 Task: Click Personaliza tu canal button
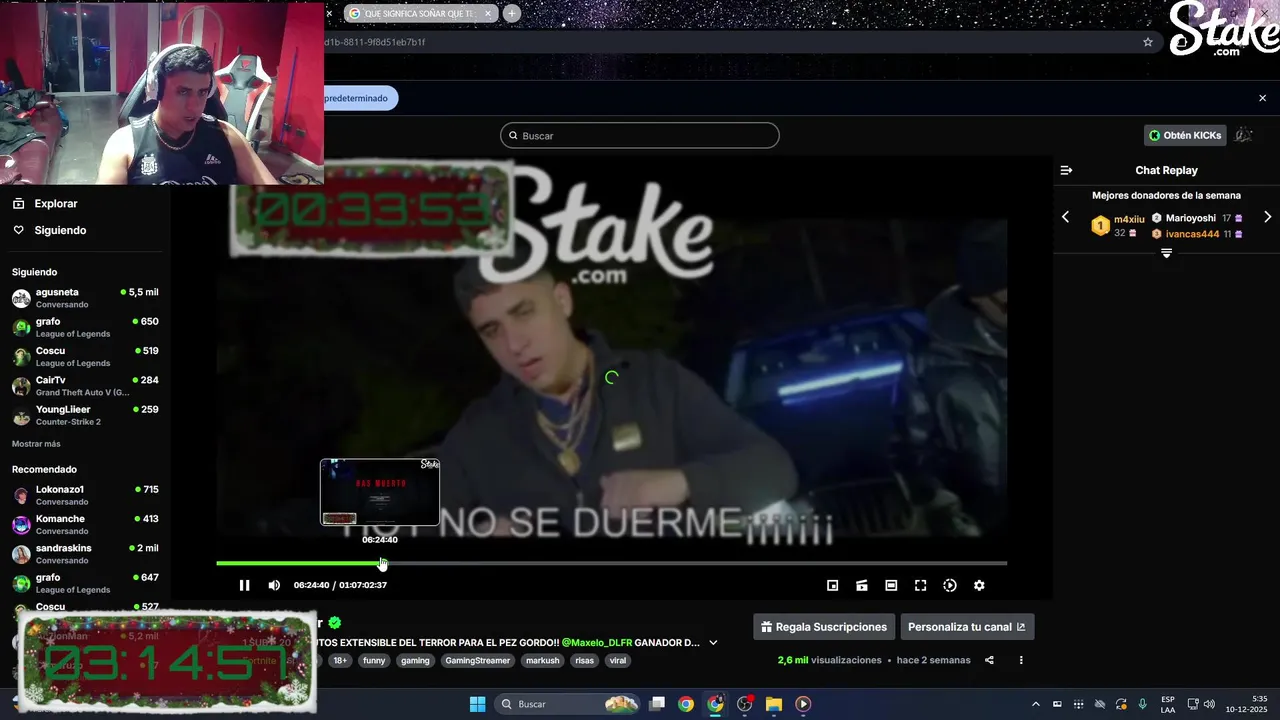pyautogui.click(x=967, y=627)
